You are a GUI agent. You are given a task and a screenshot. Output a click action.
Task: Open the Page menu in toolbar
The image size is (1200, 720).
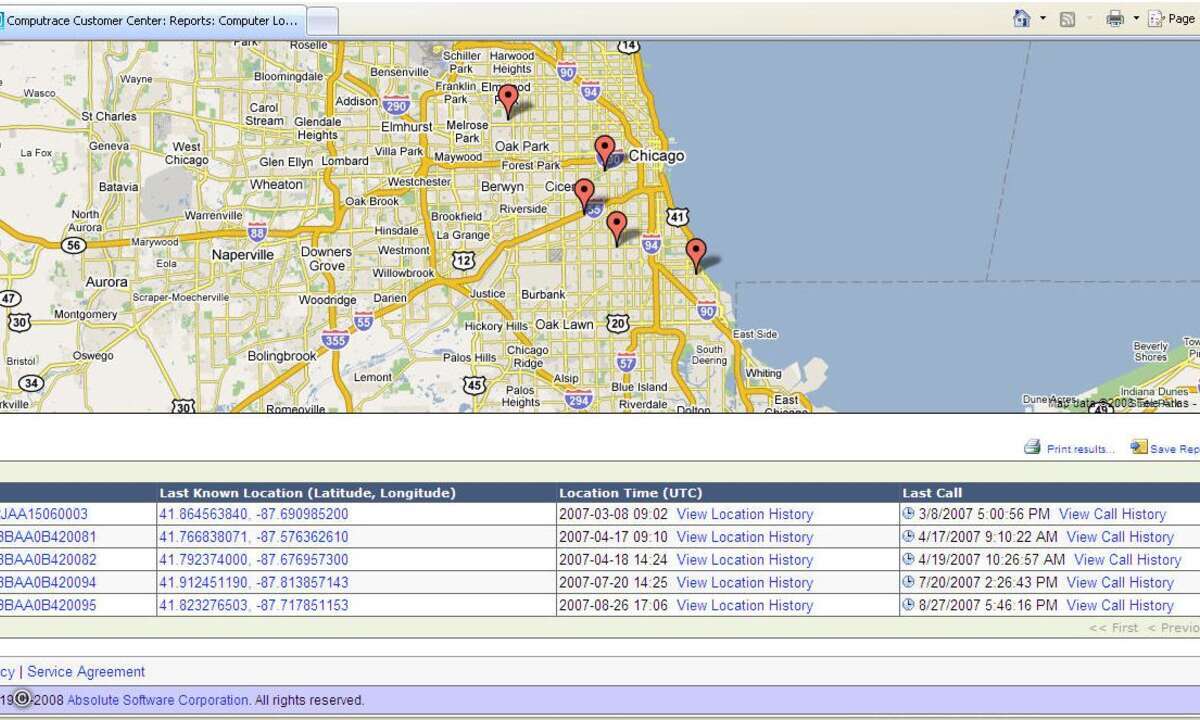click(x=1173, y=19)
